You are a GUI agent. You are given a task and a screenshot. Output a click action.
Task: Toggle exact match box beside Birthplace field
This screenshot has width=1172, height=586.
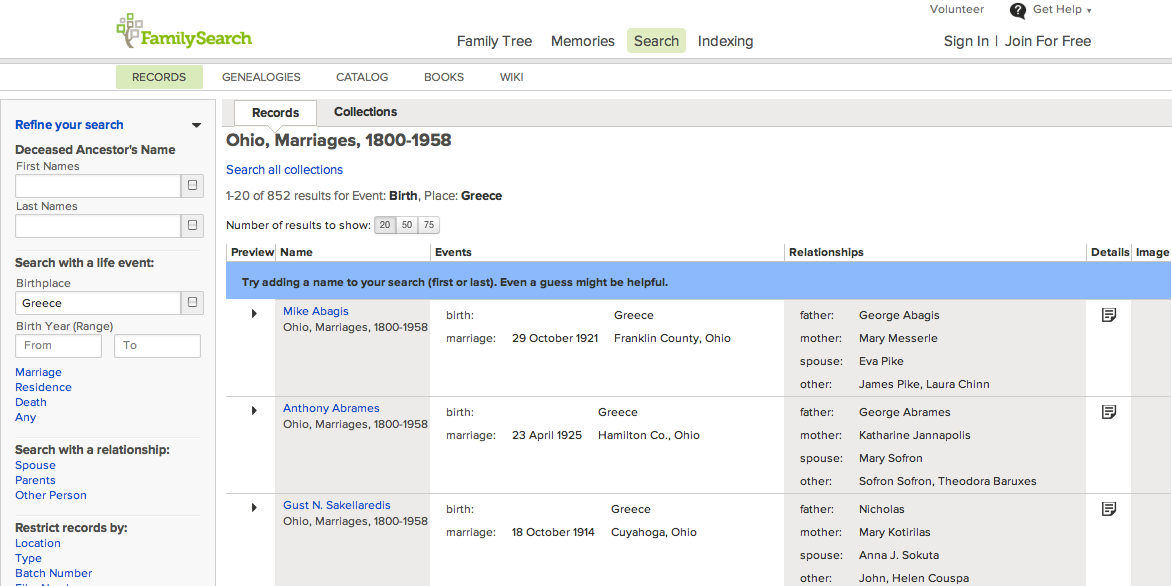pyautogui.click(x=192, y=303)
